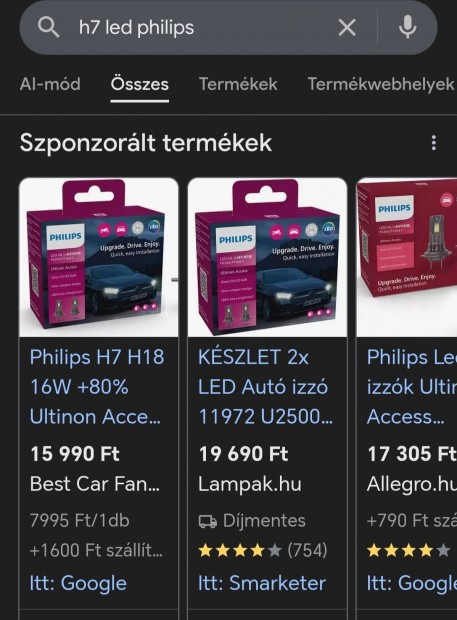Click the magnifying glass search icon

[x=48, y=27]
